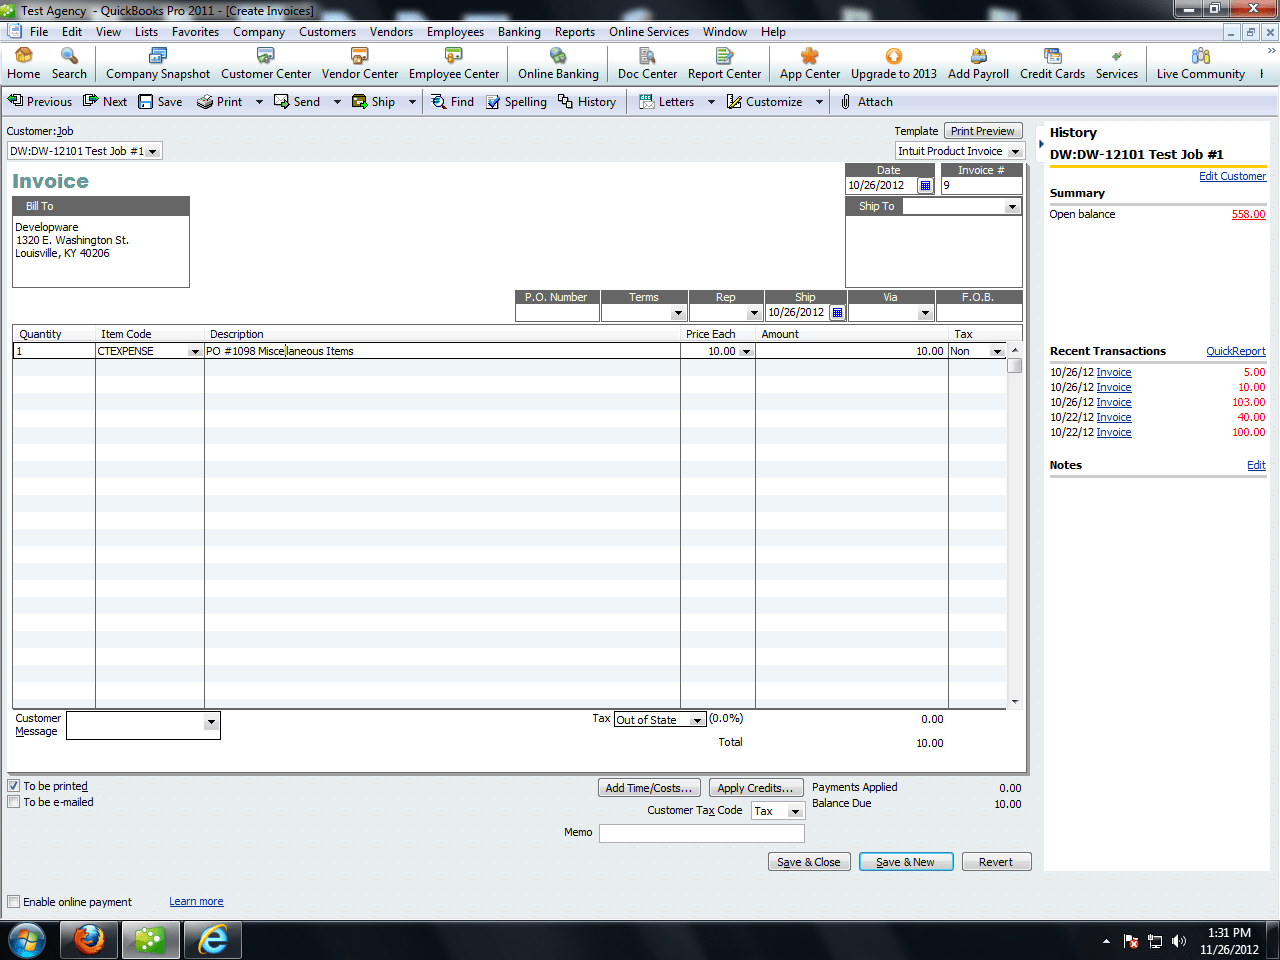Viewport: 1280px width, 960px height.
Task: Open Online Banking
Action: 557,63
